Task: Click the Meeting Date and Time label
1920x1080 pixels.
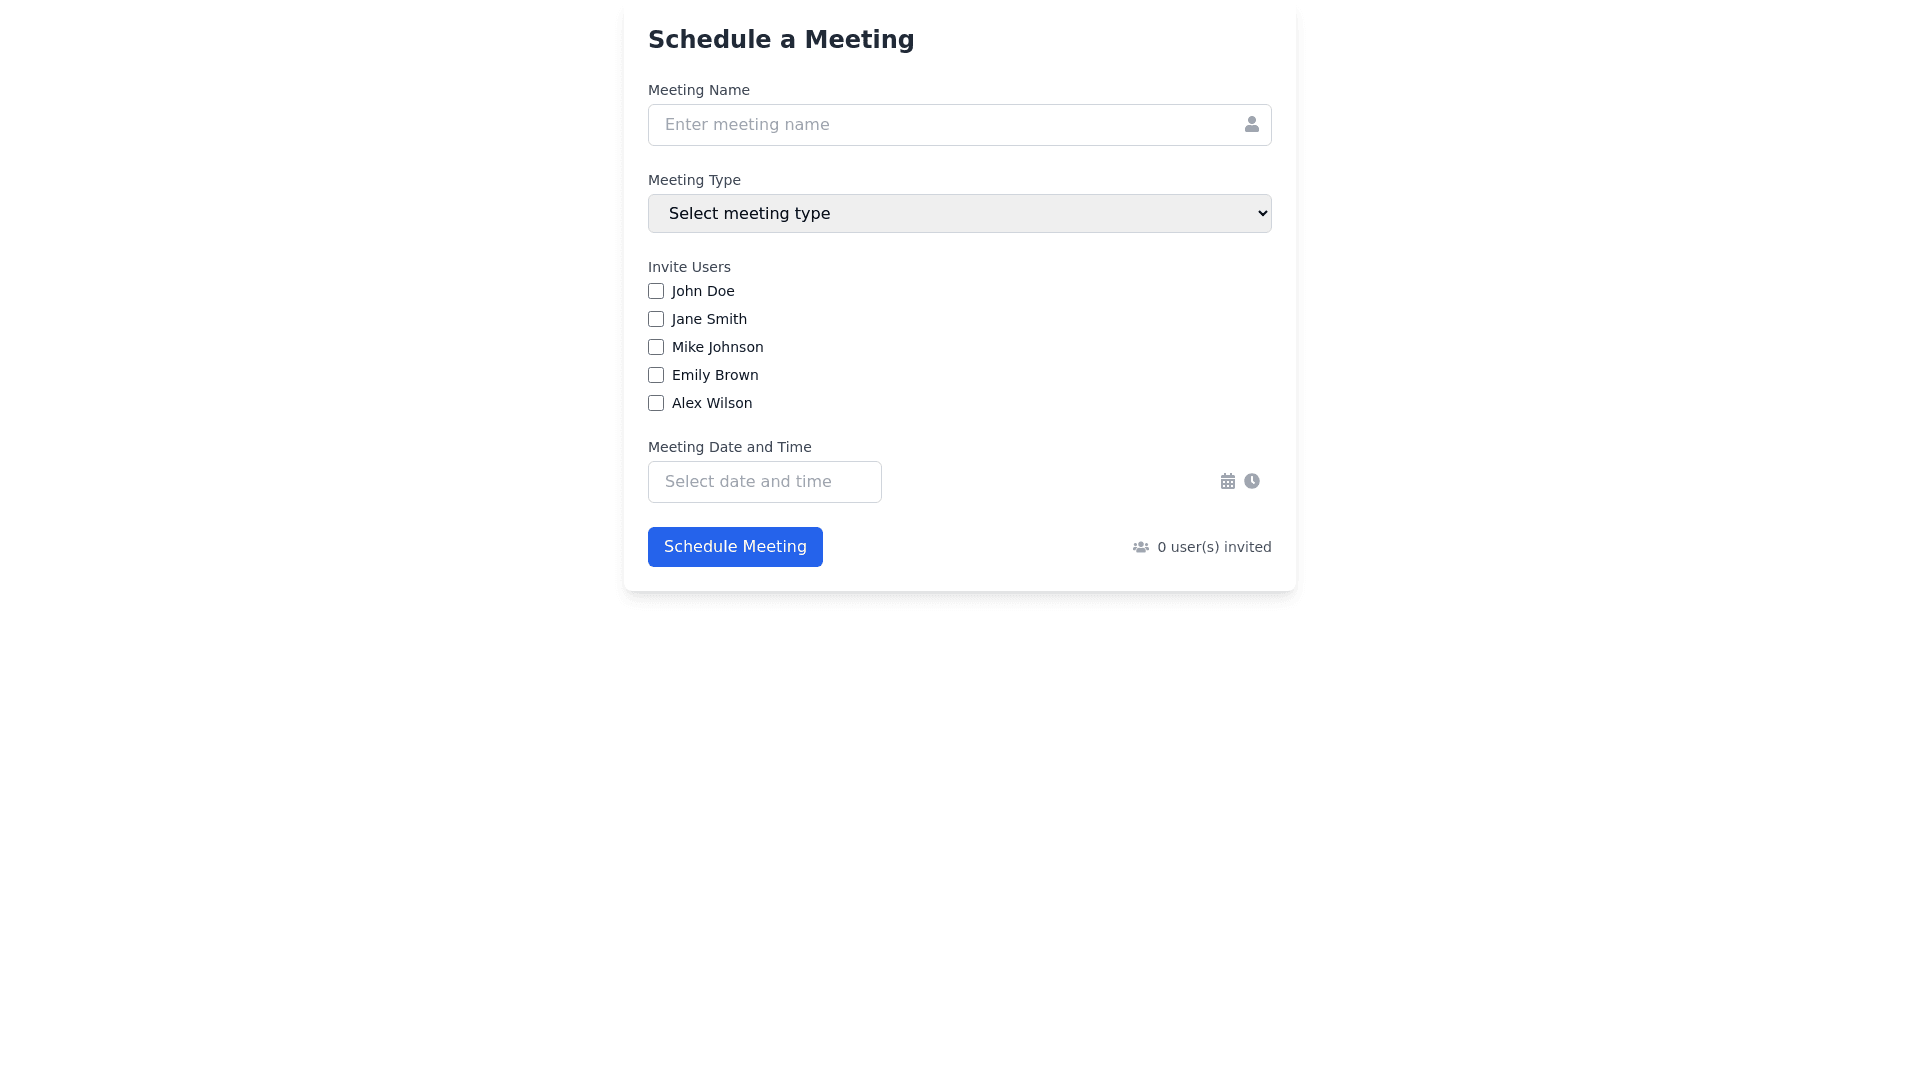Action: click(x=729, y=447)
